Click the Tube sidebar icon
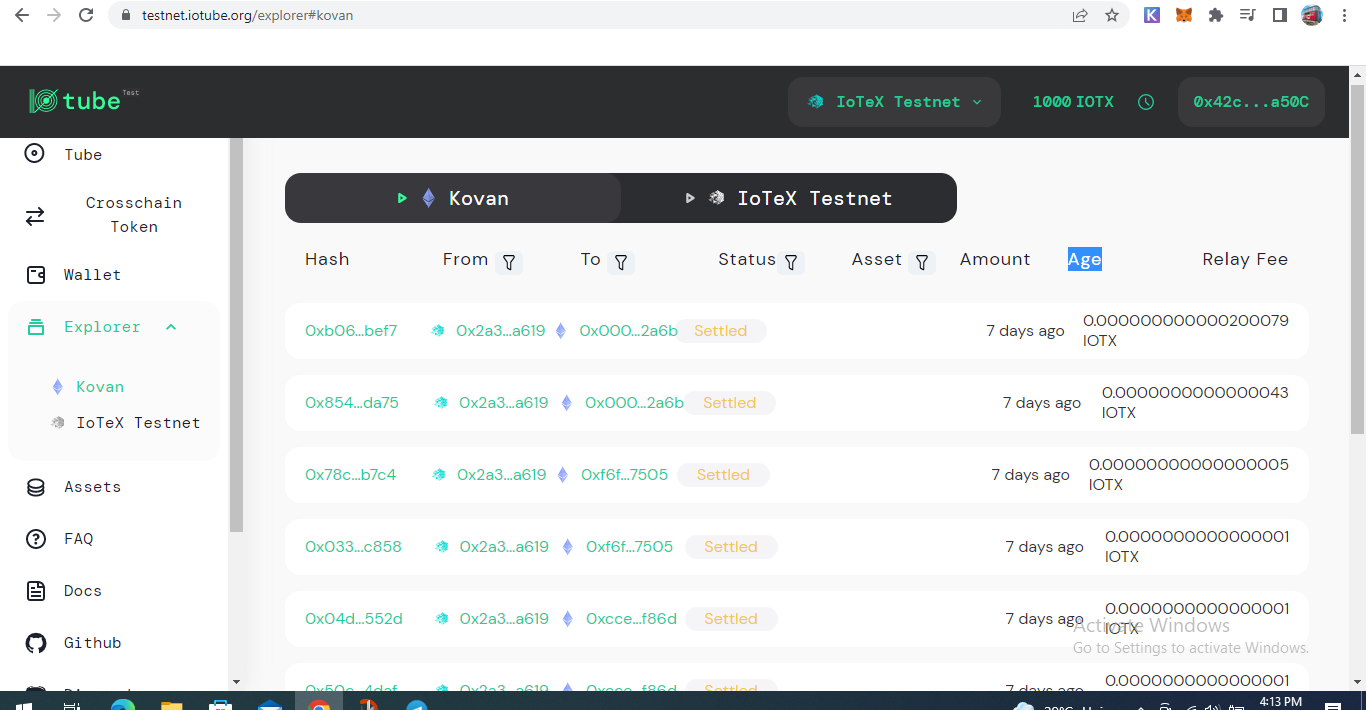Screen dimensions: 1366x710 pyautogui.click(x=35, y=154)
